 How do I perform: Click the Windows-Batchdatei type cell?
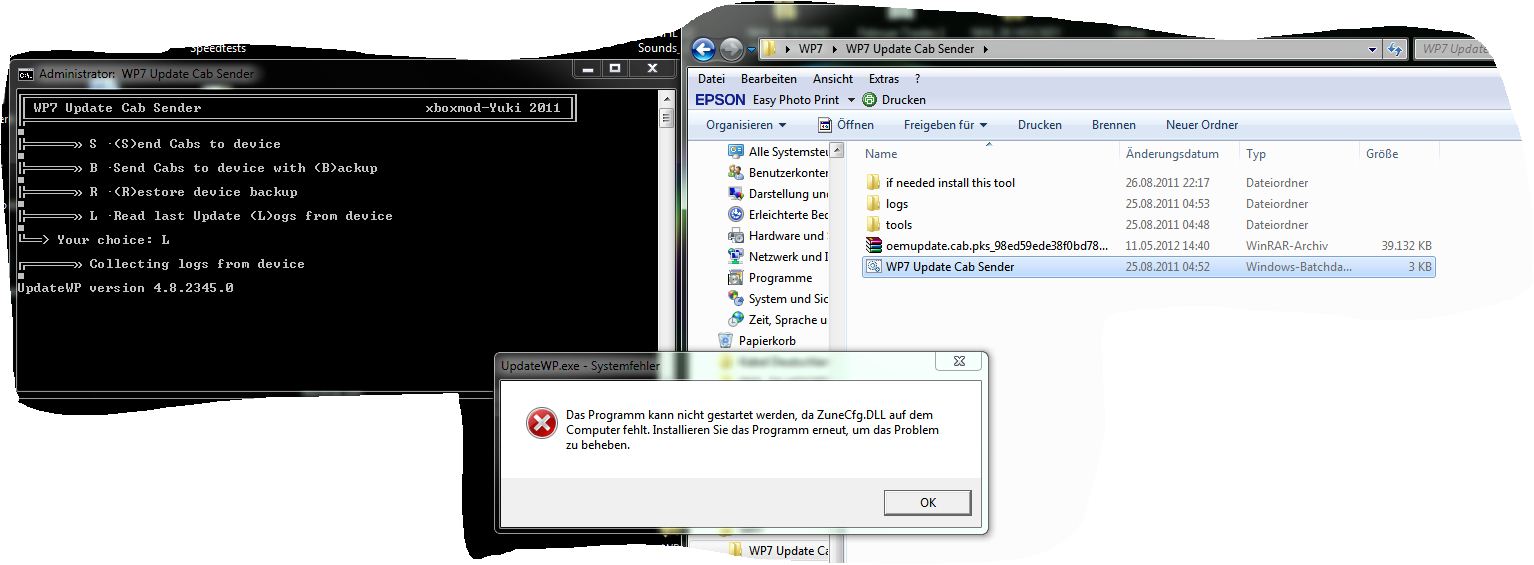1298,267
